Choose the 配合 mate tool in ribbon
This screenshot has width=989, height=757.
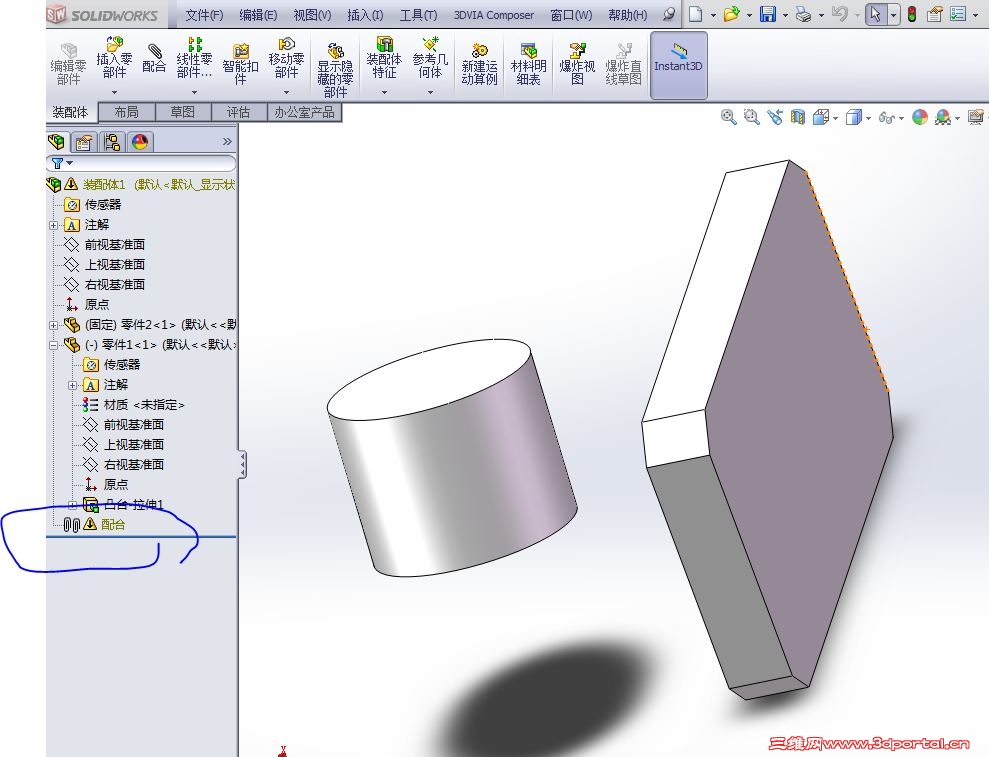[x=154, y=59]
